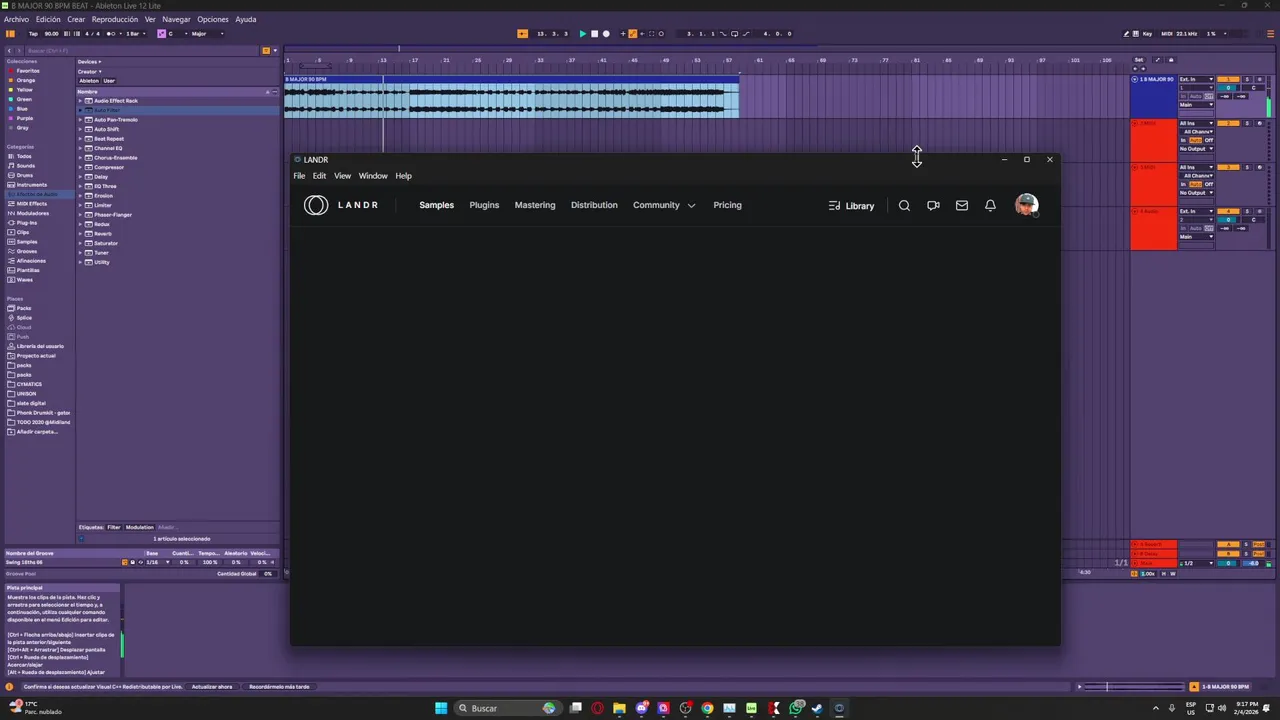Click Windows Start button on taskbar
Viewport: 1280px width, 720px height.
click(x=441, y=708)
